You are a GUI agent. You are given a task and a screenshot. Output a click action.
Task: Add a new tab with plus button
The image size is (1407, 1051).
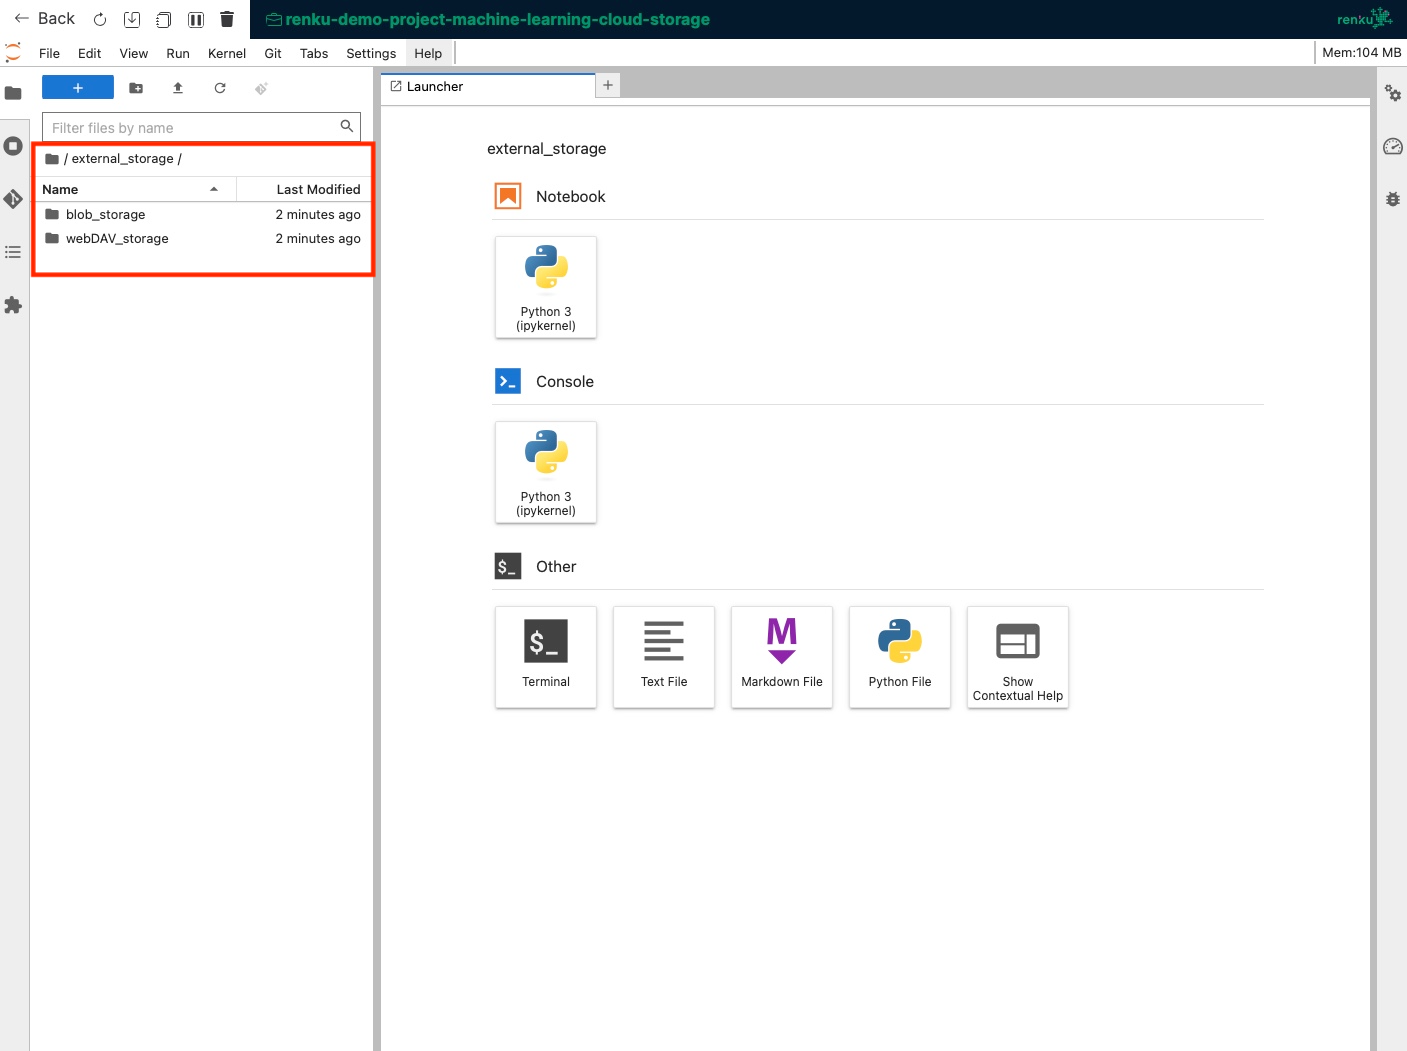(607, 85)
